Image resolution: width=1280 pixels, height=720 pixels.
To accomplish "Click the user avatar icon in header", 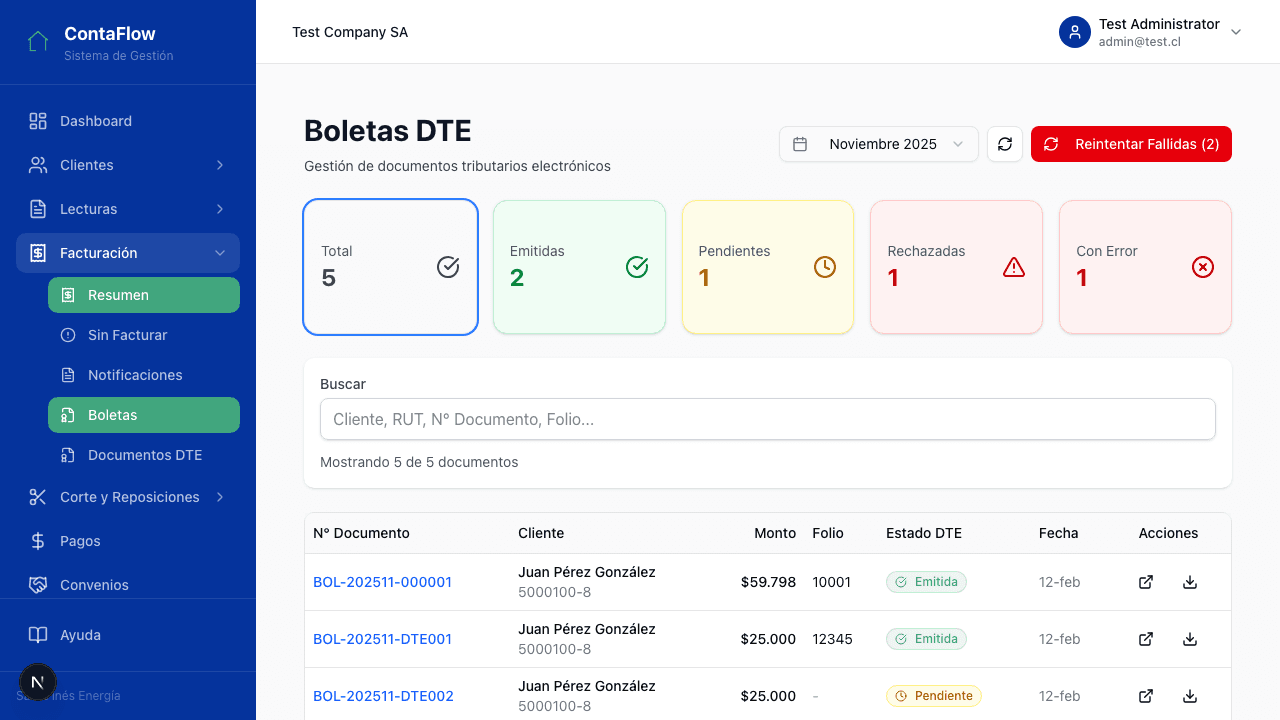I will pos(1075,32).
